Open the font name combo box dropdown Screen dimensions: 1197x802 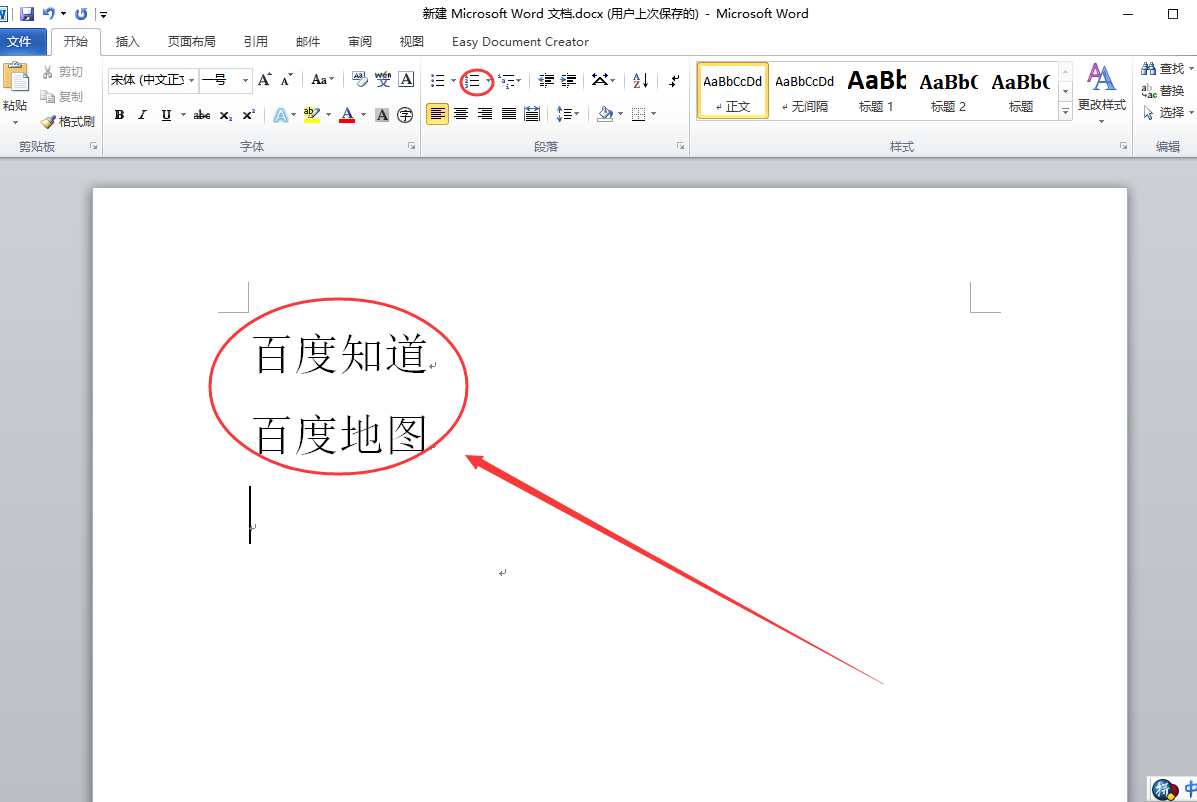pos(192,80)
